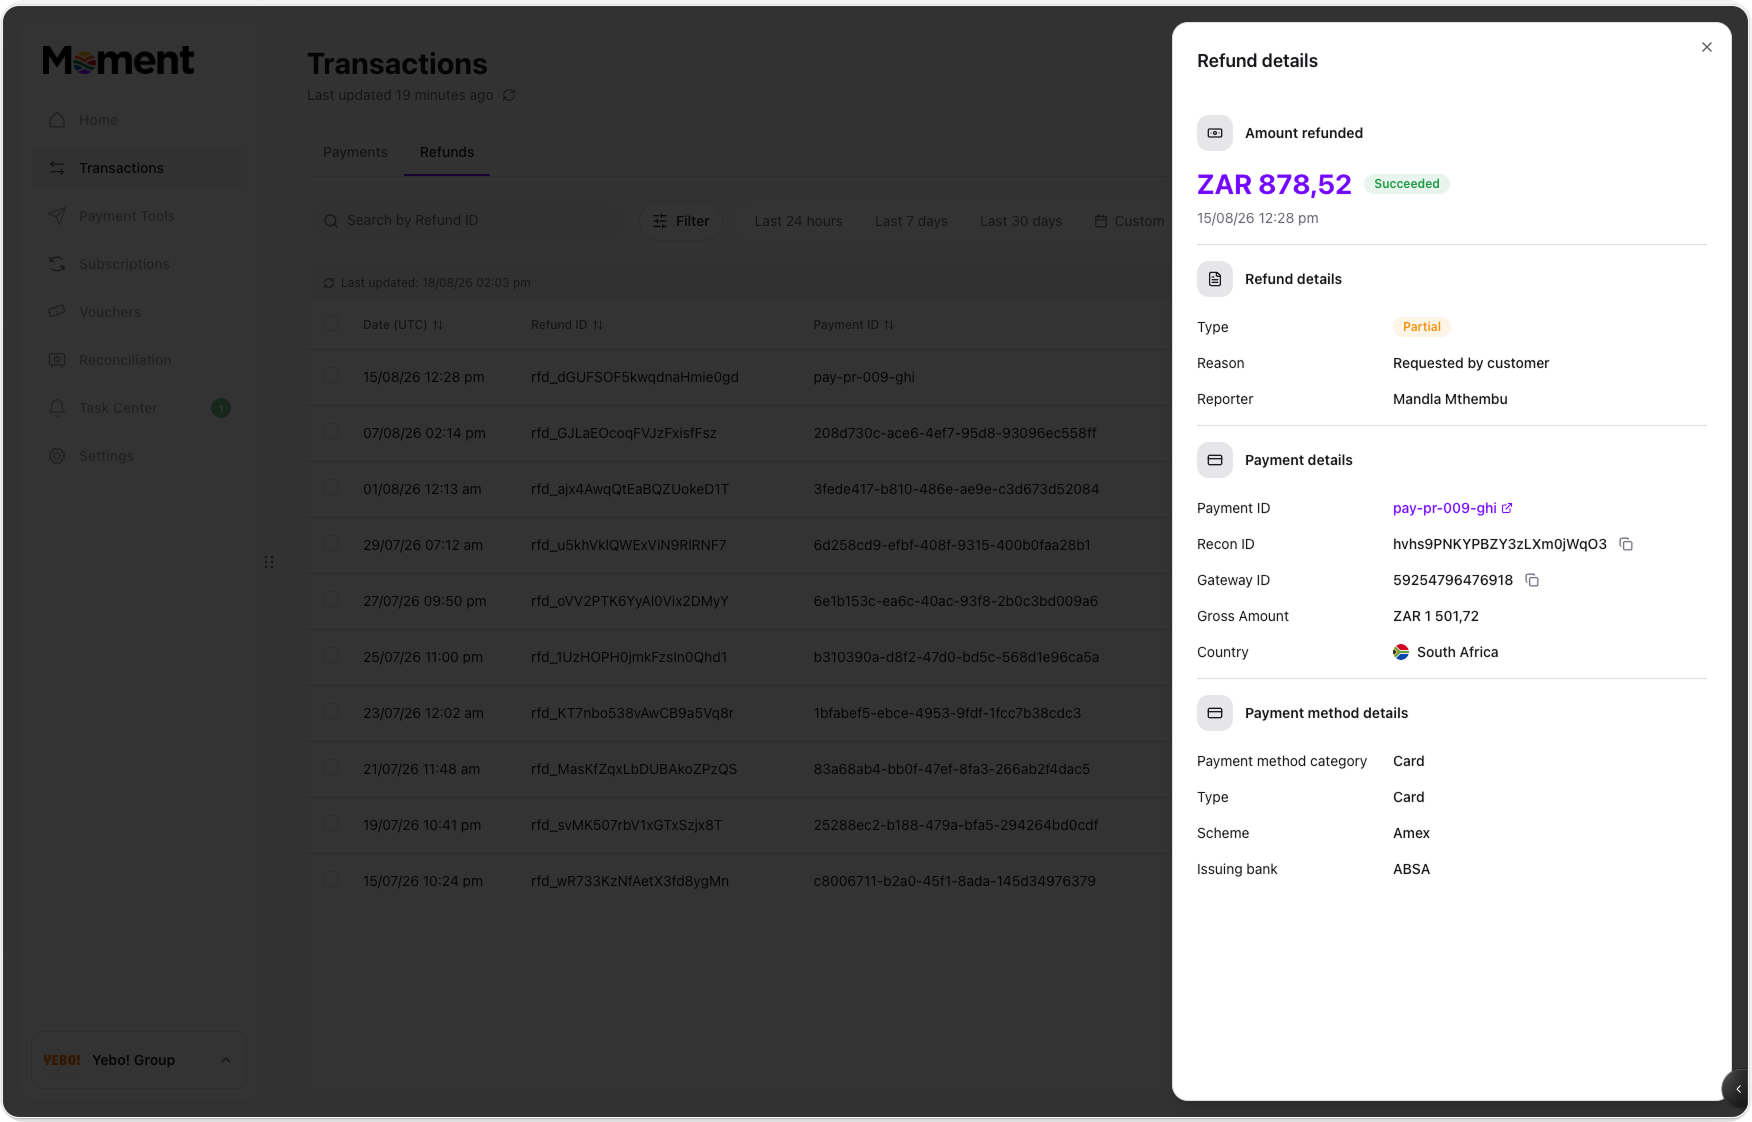Go to Home in sidebar
The image size is (1752, 1122).
tap(138, 120)
